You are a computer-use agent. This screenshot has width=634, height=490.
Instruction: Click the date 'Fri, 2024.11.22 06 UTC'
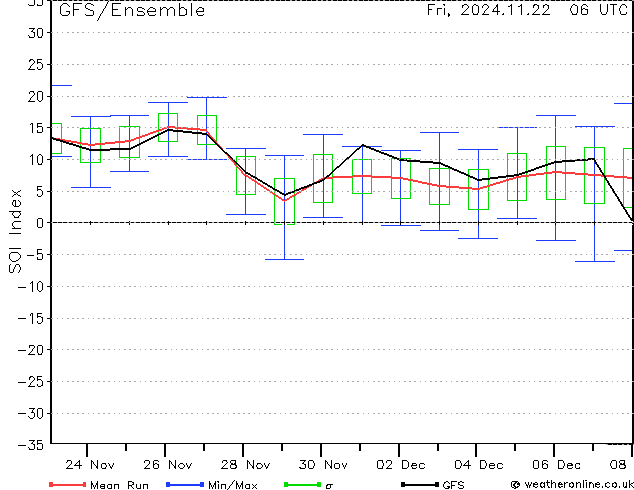click(527, 10)
